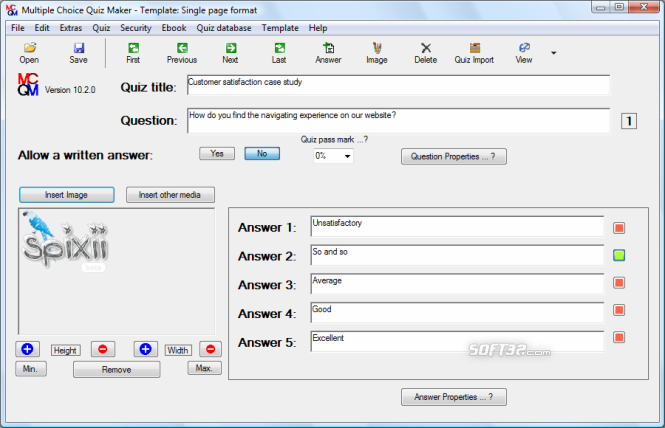Select No for allow written answer
The width and height of the screenshot is (665, 428).
262,154
